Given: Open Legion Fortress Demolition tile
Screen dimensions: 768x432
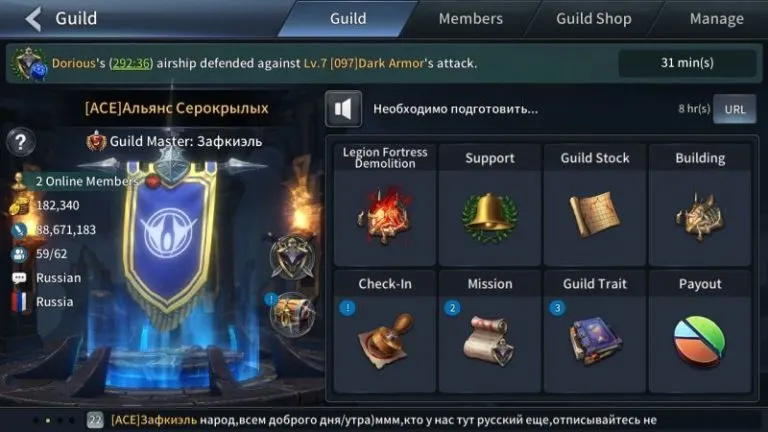Looking at the screenshot, I should pyautogui.click(x=385, y=205).
